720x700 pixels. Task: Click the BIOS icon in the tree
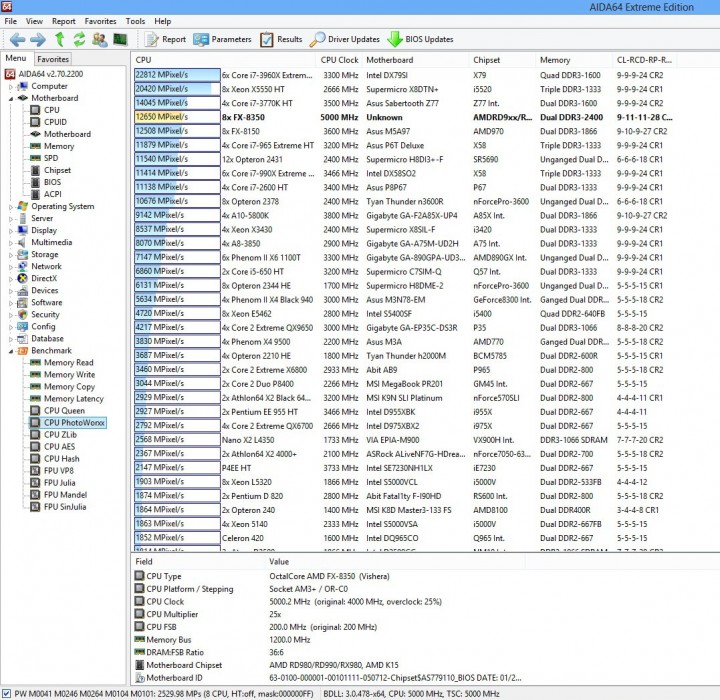pyautogui.click(x=35, y=182)
